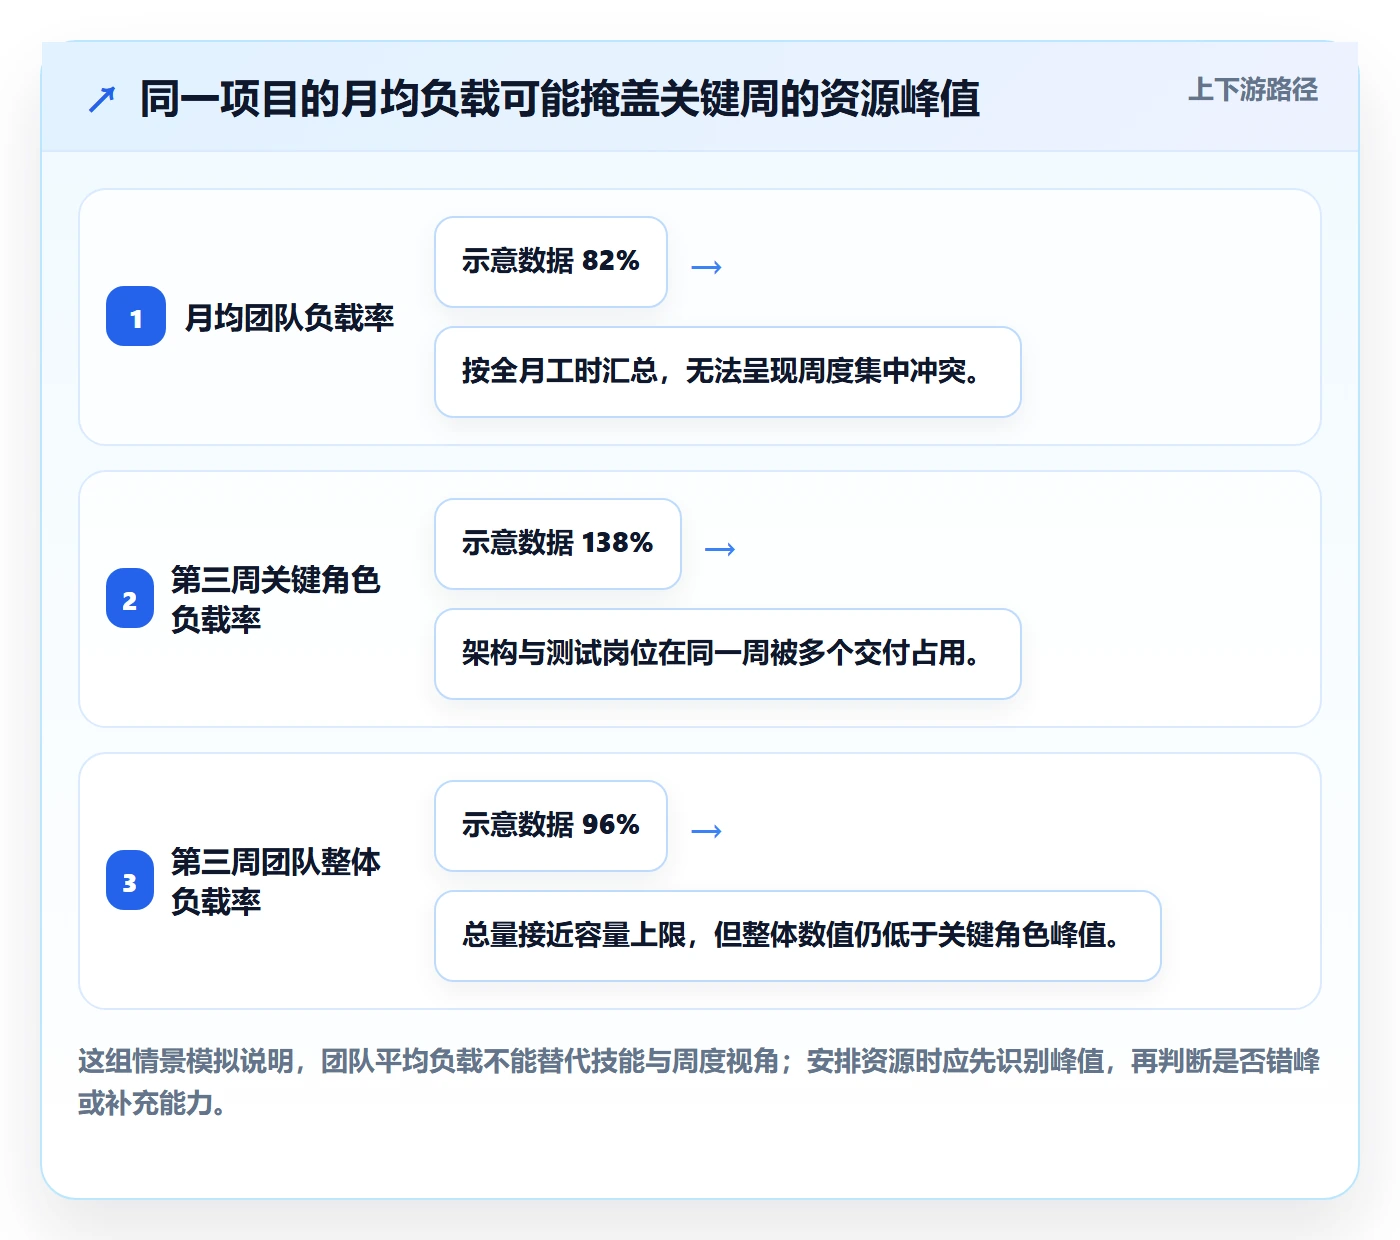Select the 第三周关键角色负载率 label
The image size is (1400, 1240).
[276, 599]
